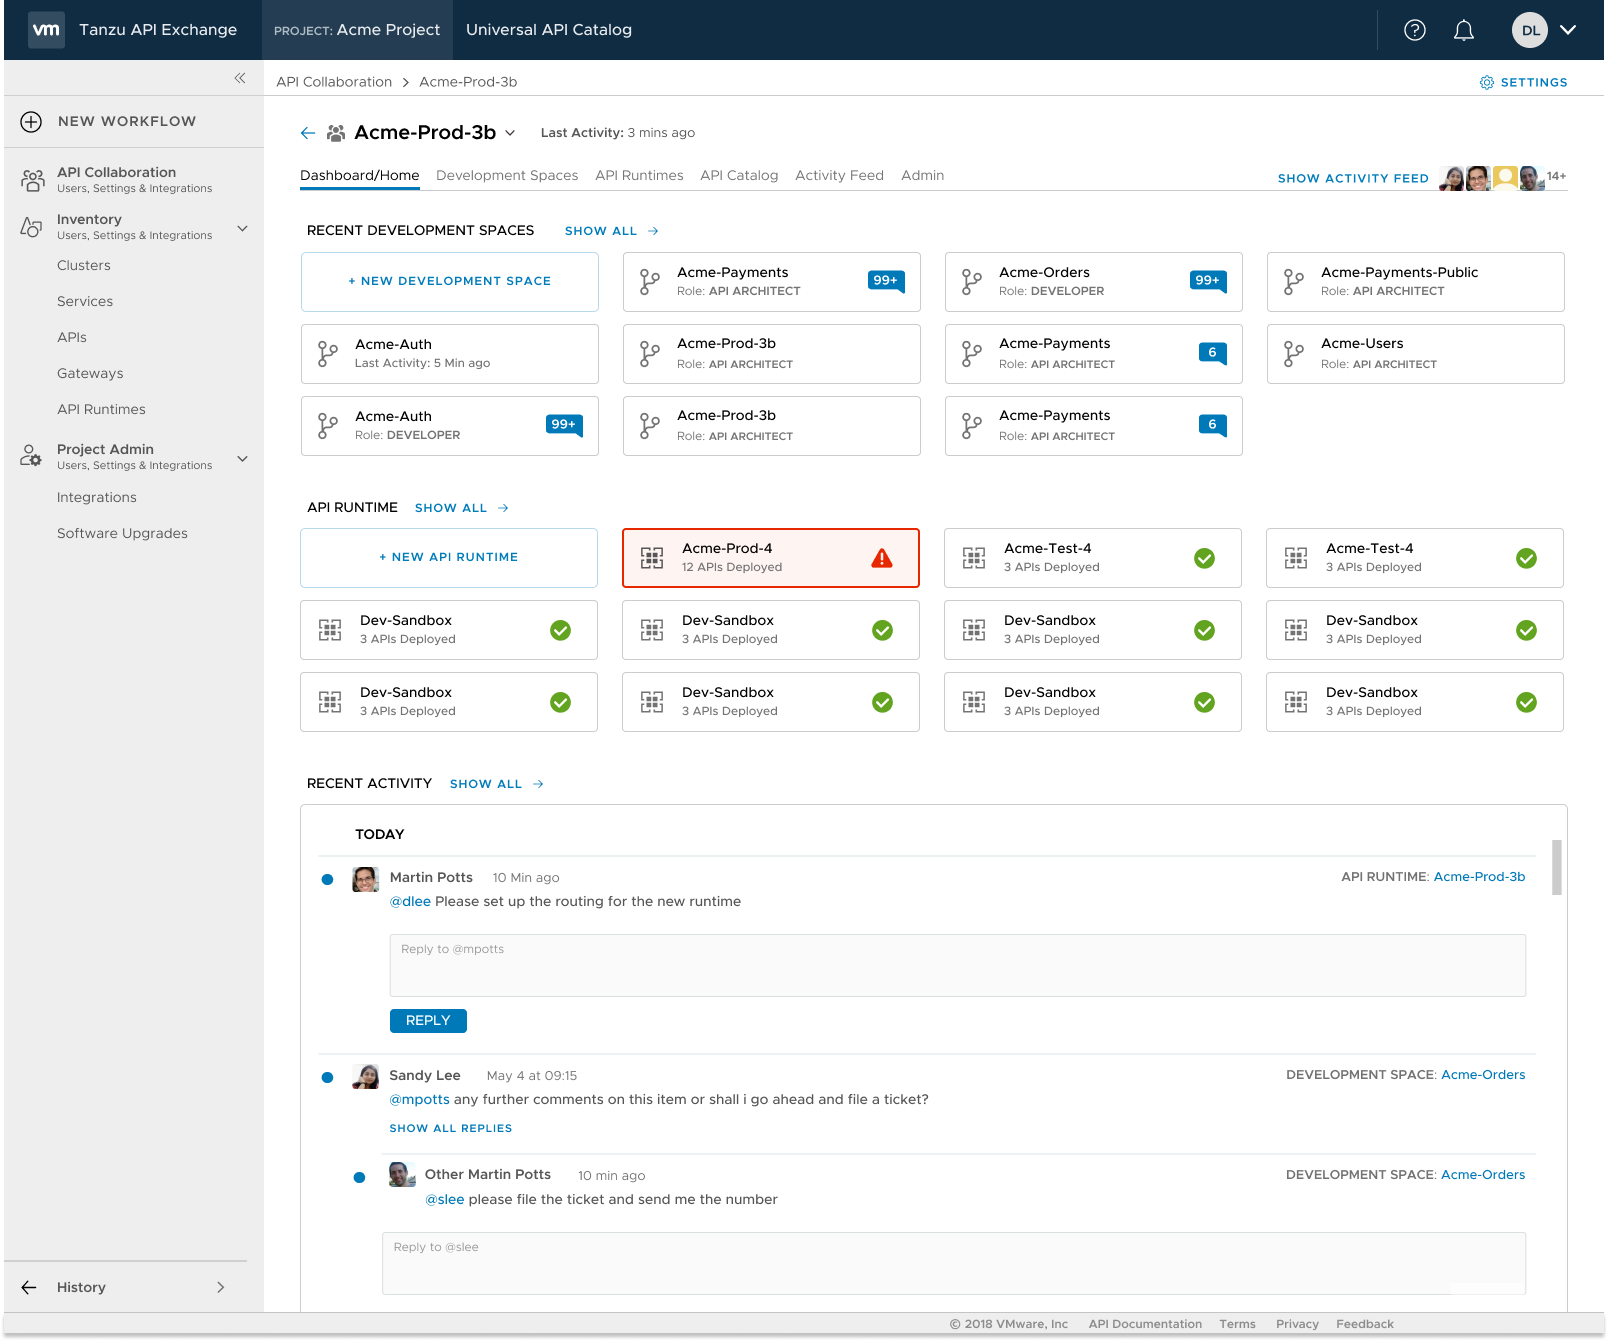The height and width of the screenshot is (1341, 1608).
Task: Switch to Admin tab
Action: click(922, 175)
